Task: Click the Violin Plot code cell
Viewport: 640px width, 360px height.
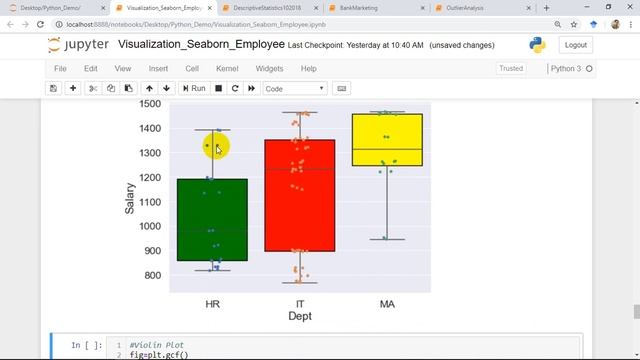Action: pyautogui.click(x=343, y=349)
